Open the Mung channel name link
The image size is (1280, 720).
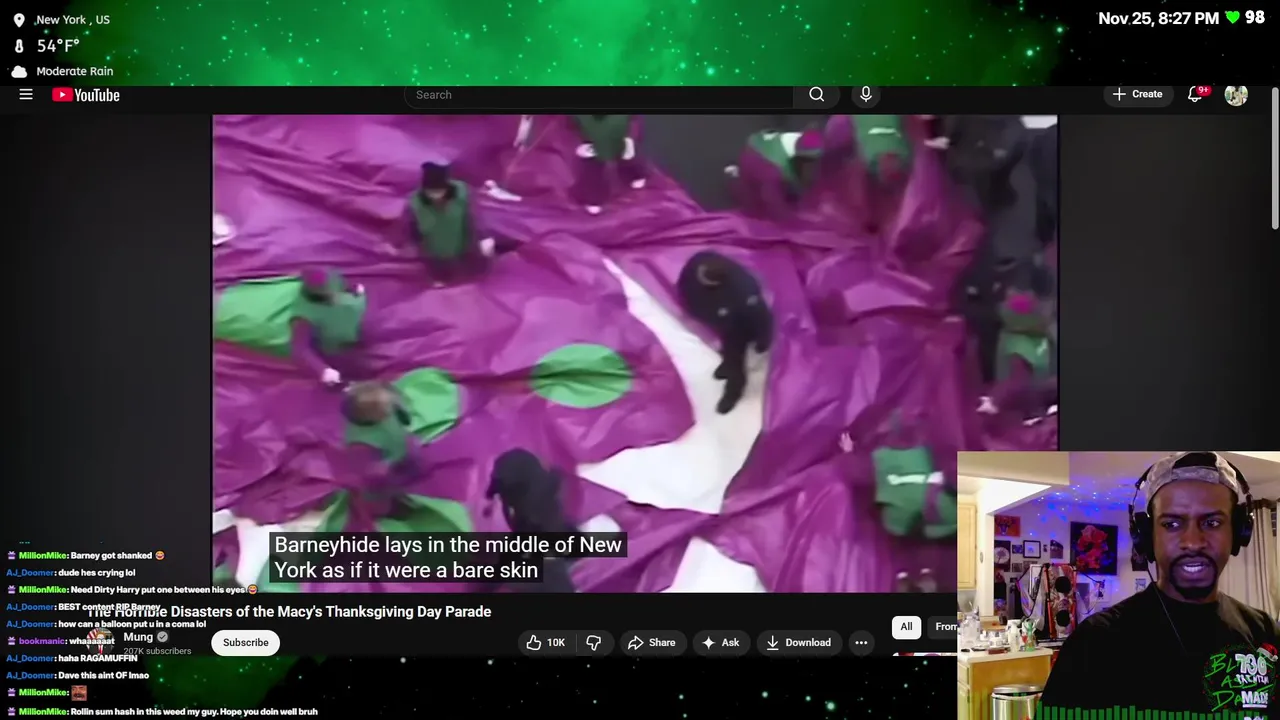(x=138, y=637)
